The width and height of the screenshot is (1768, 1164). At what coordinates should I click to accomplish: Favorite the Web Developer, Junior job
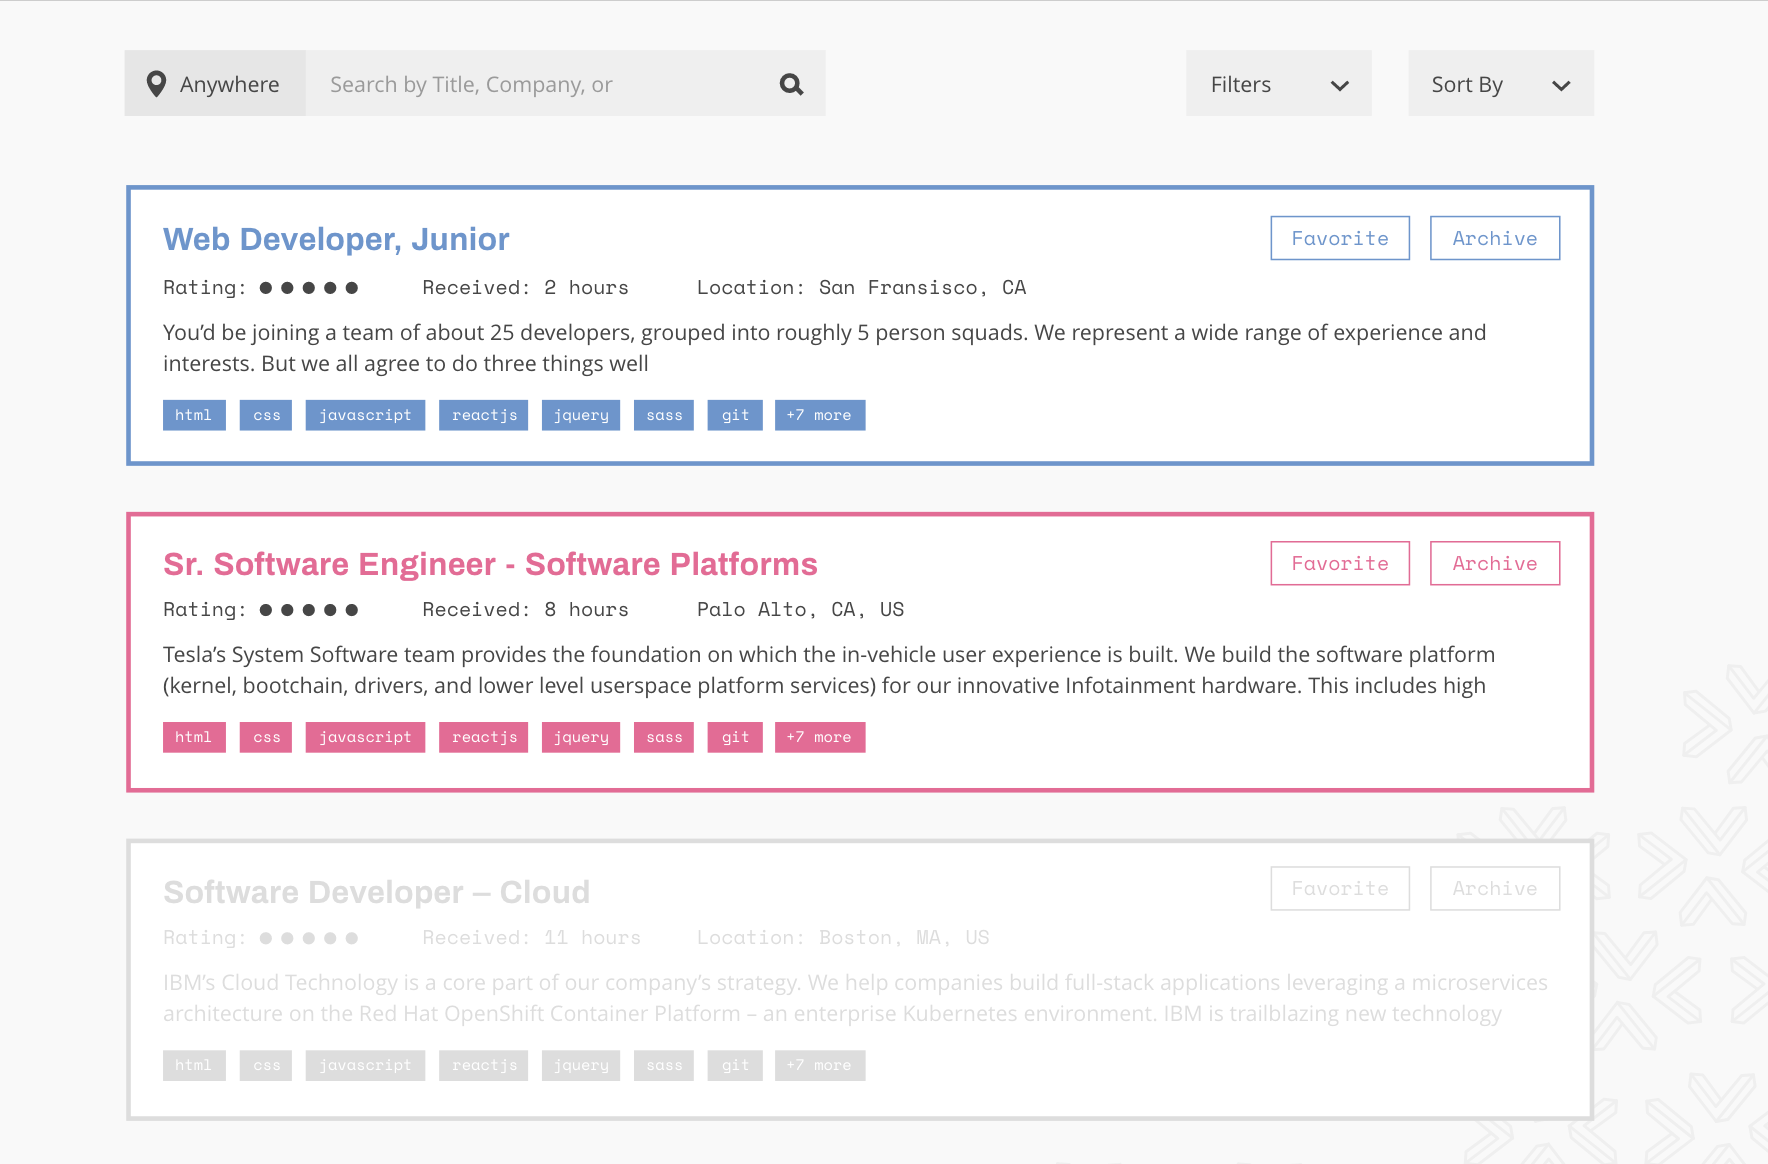(1339, 238)
